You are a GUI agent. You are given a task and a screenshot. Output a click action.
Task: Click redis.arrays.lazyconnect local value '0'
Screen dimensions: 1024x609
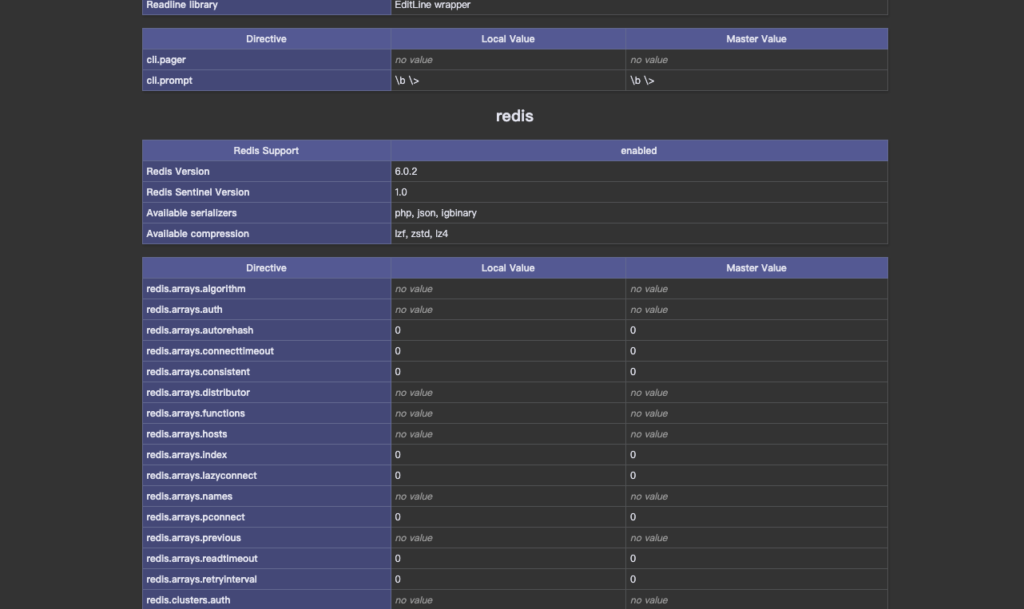[x=398, y=476]
